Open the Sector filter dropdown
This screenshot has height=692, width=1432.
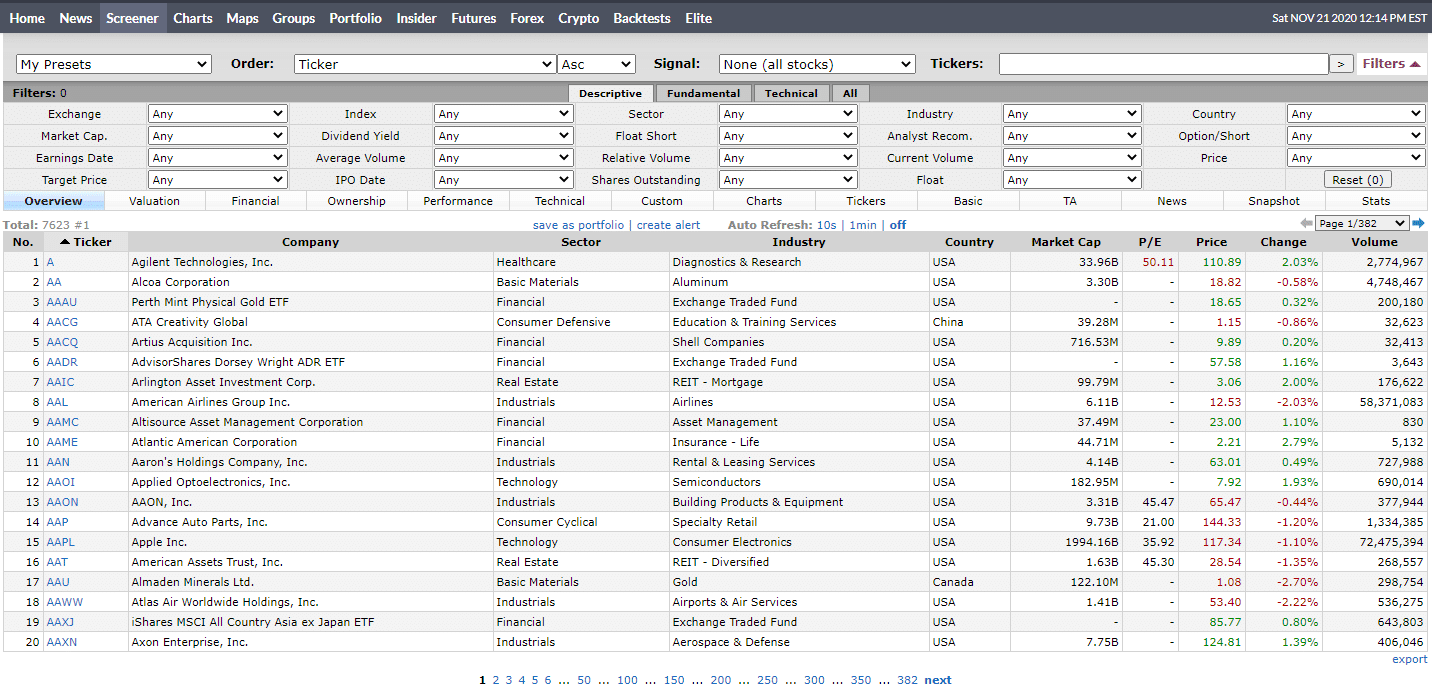(x=788, y=114)
